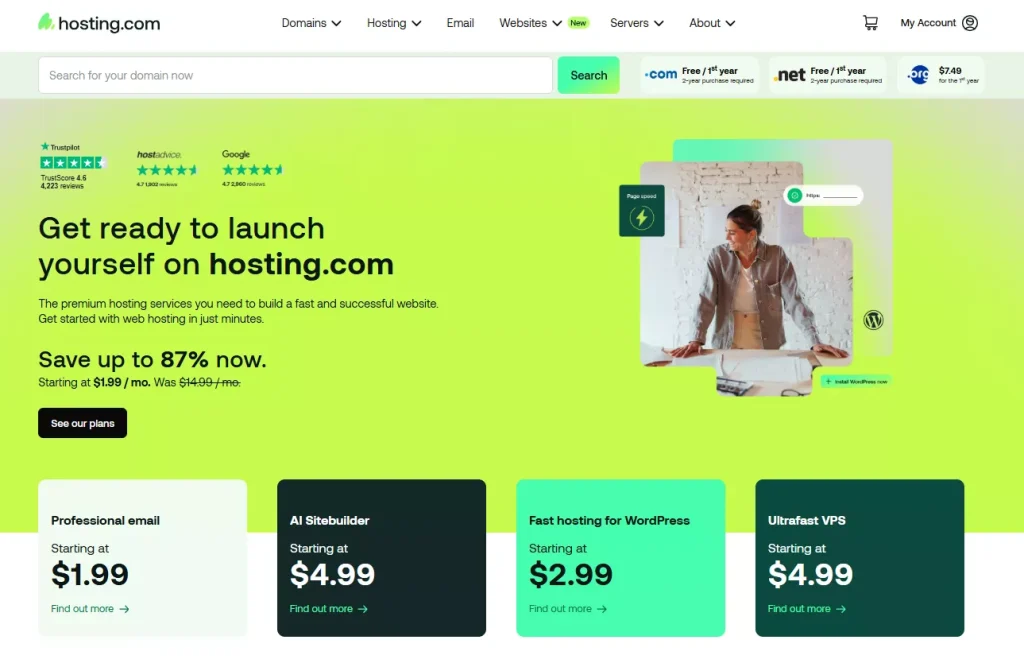Expand the Domains dropdown menu
The height and width of the screenshot is (667, 1024).
pyautogui.click(x=311, y=23)
